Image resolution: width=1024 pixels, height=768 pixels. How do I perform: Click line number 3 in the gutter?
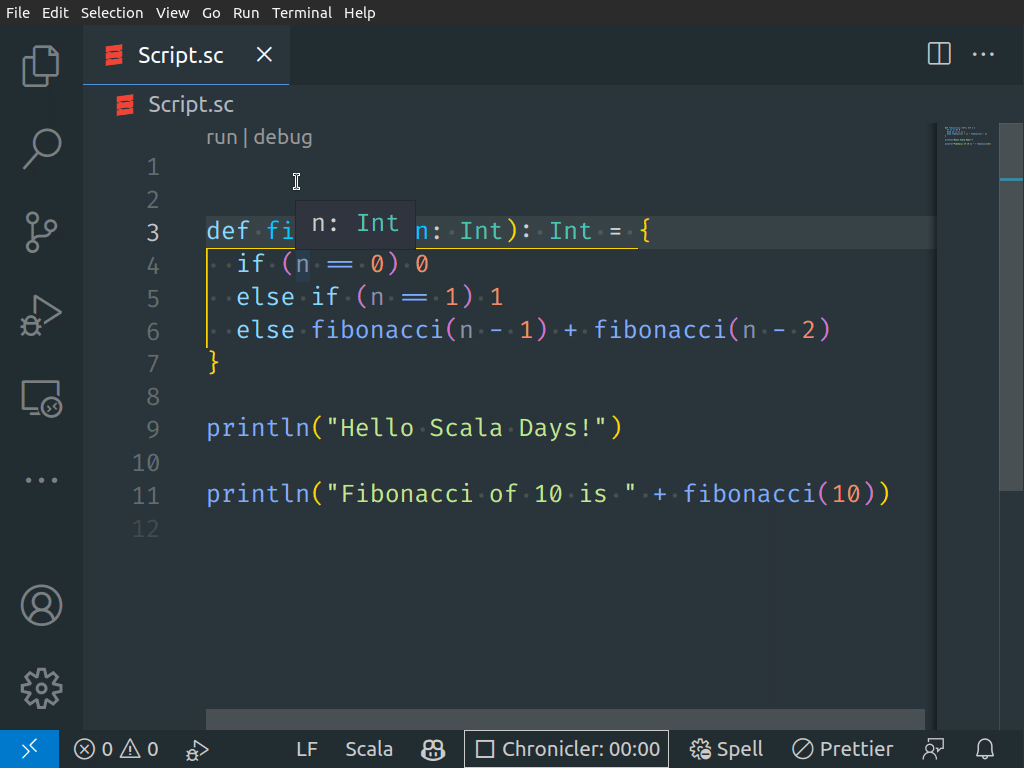[x=153, y=232]
